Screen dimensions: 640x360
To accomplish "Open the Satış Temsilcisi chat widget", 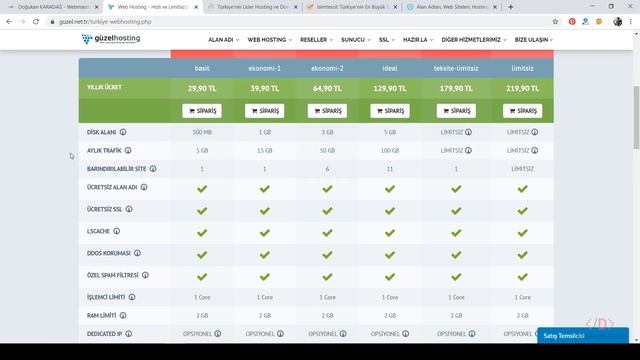I will 583,336.
